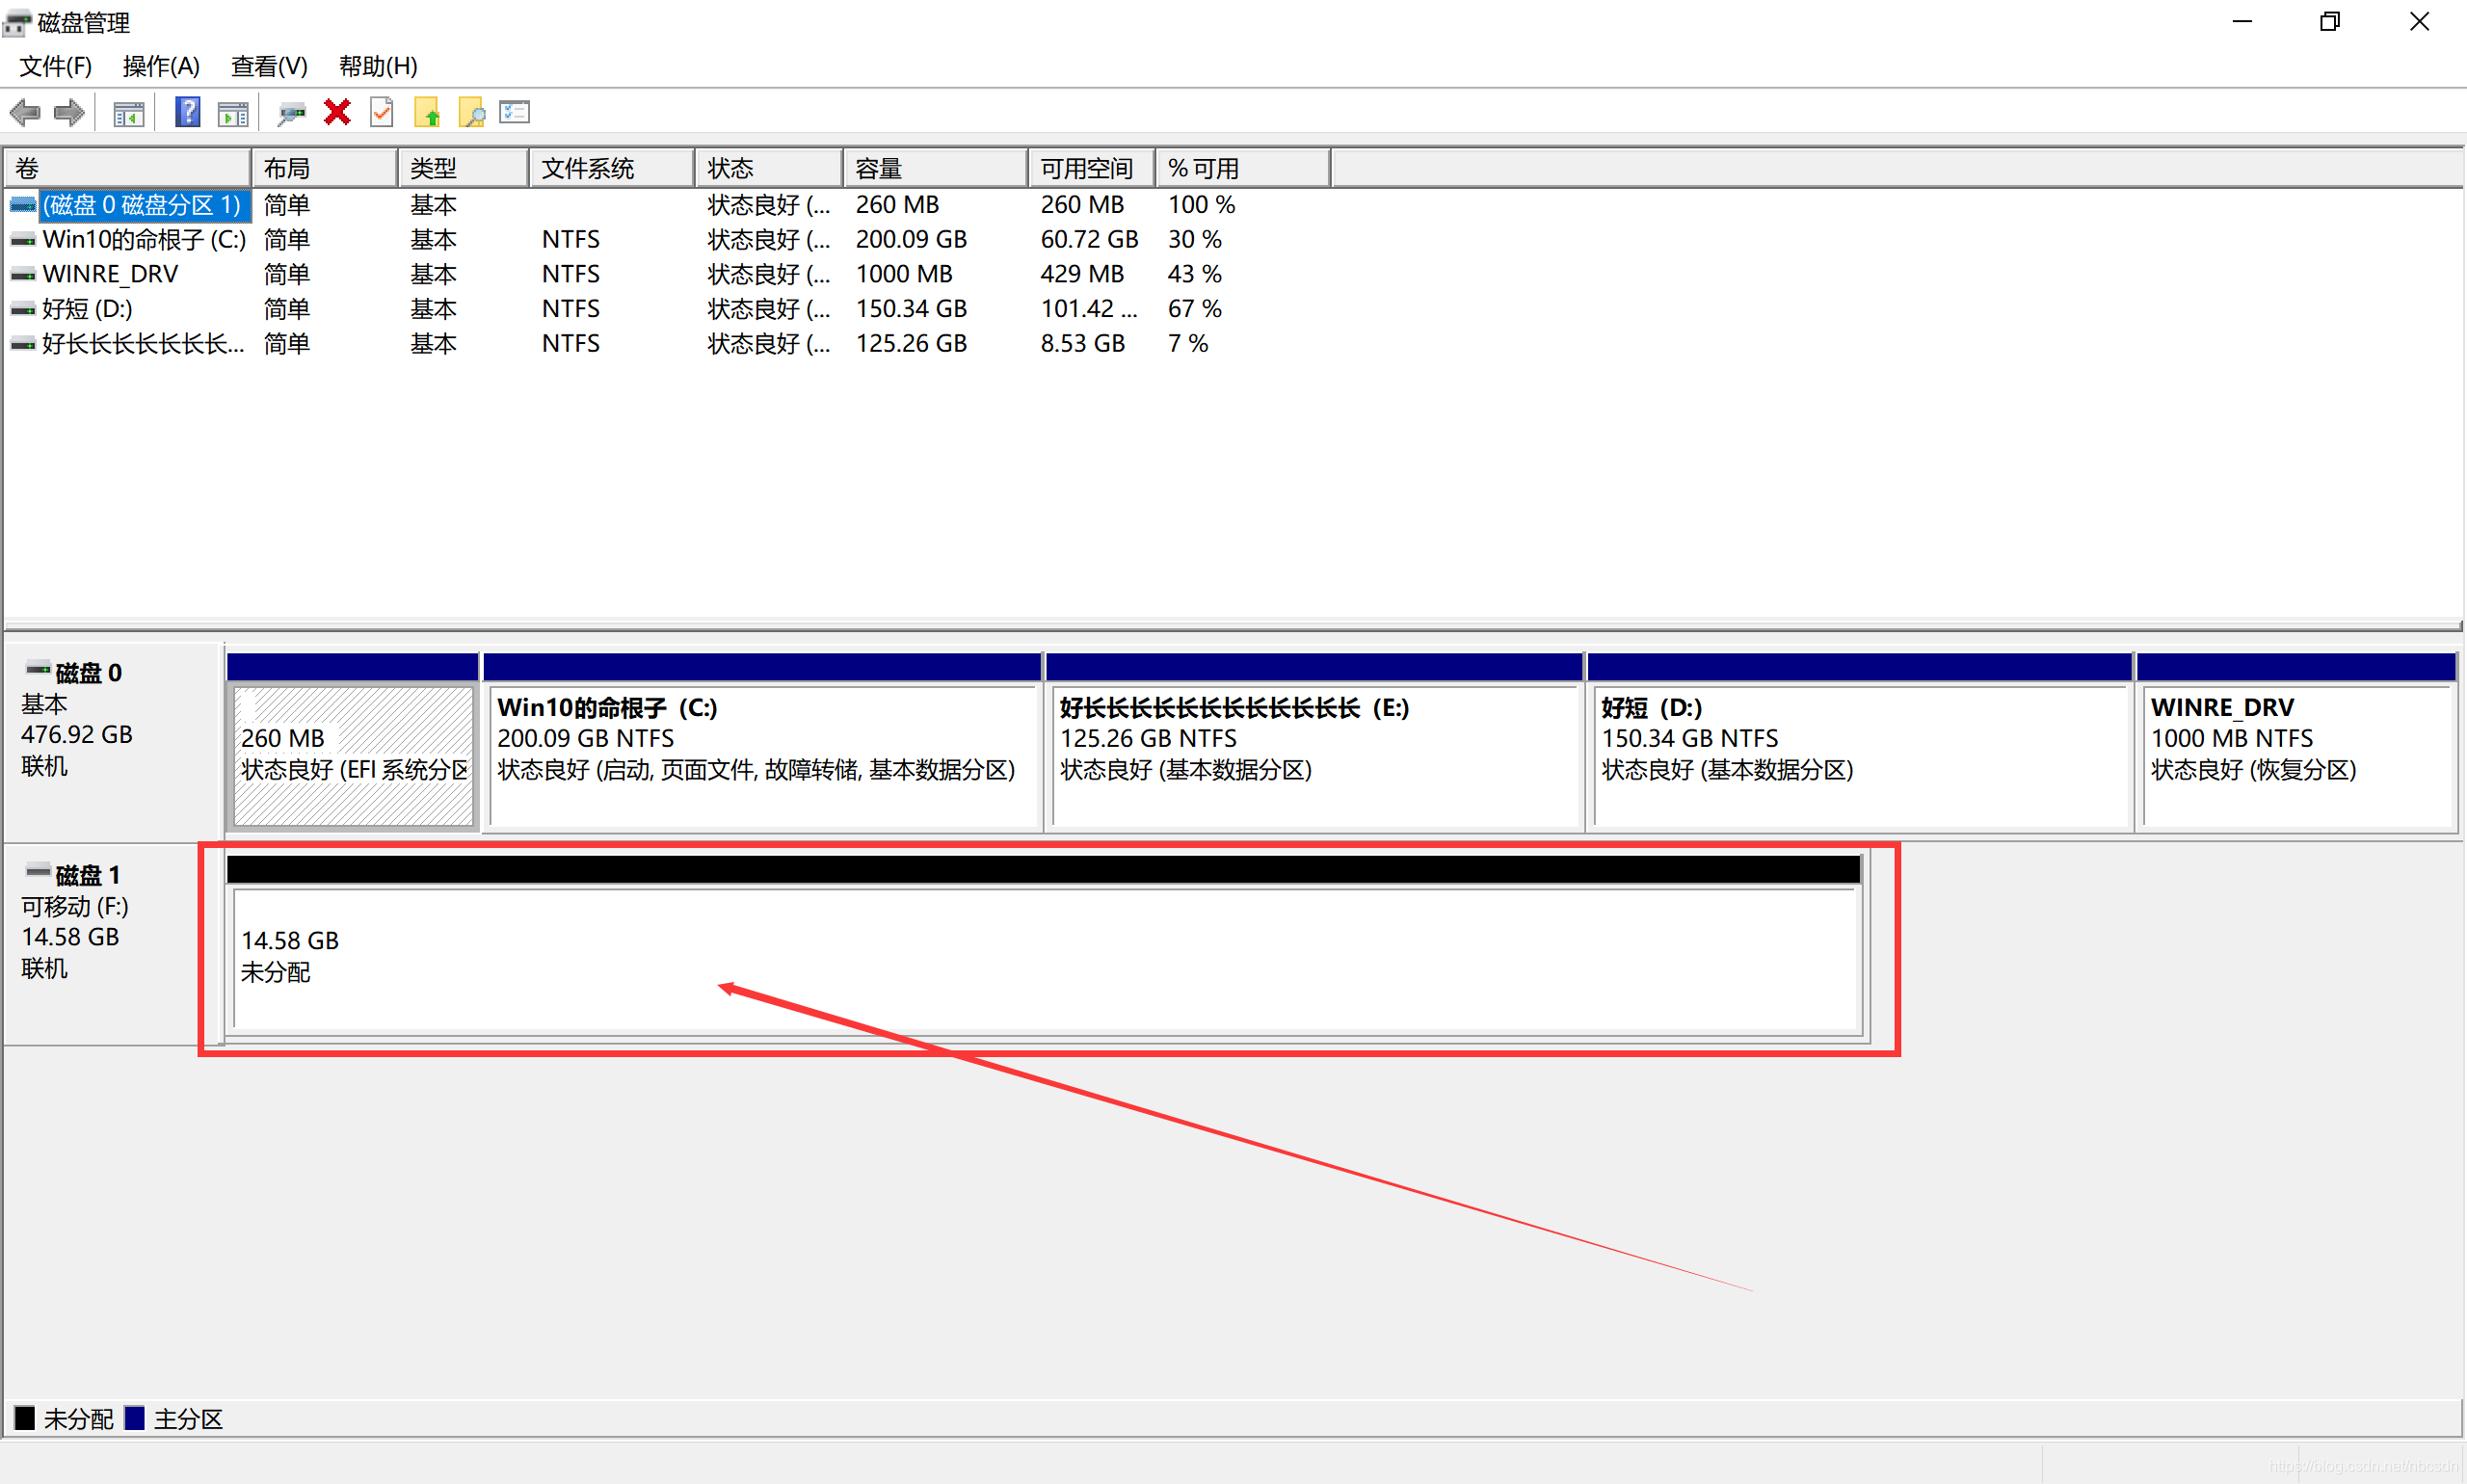
Task: Toggle the show/hide action pane icon
Action: (x=233, y=113)
